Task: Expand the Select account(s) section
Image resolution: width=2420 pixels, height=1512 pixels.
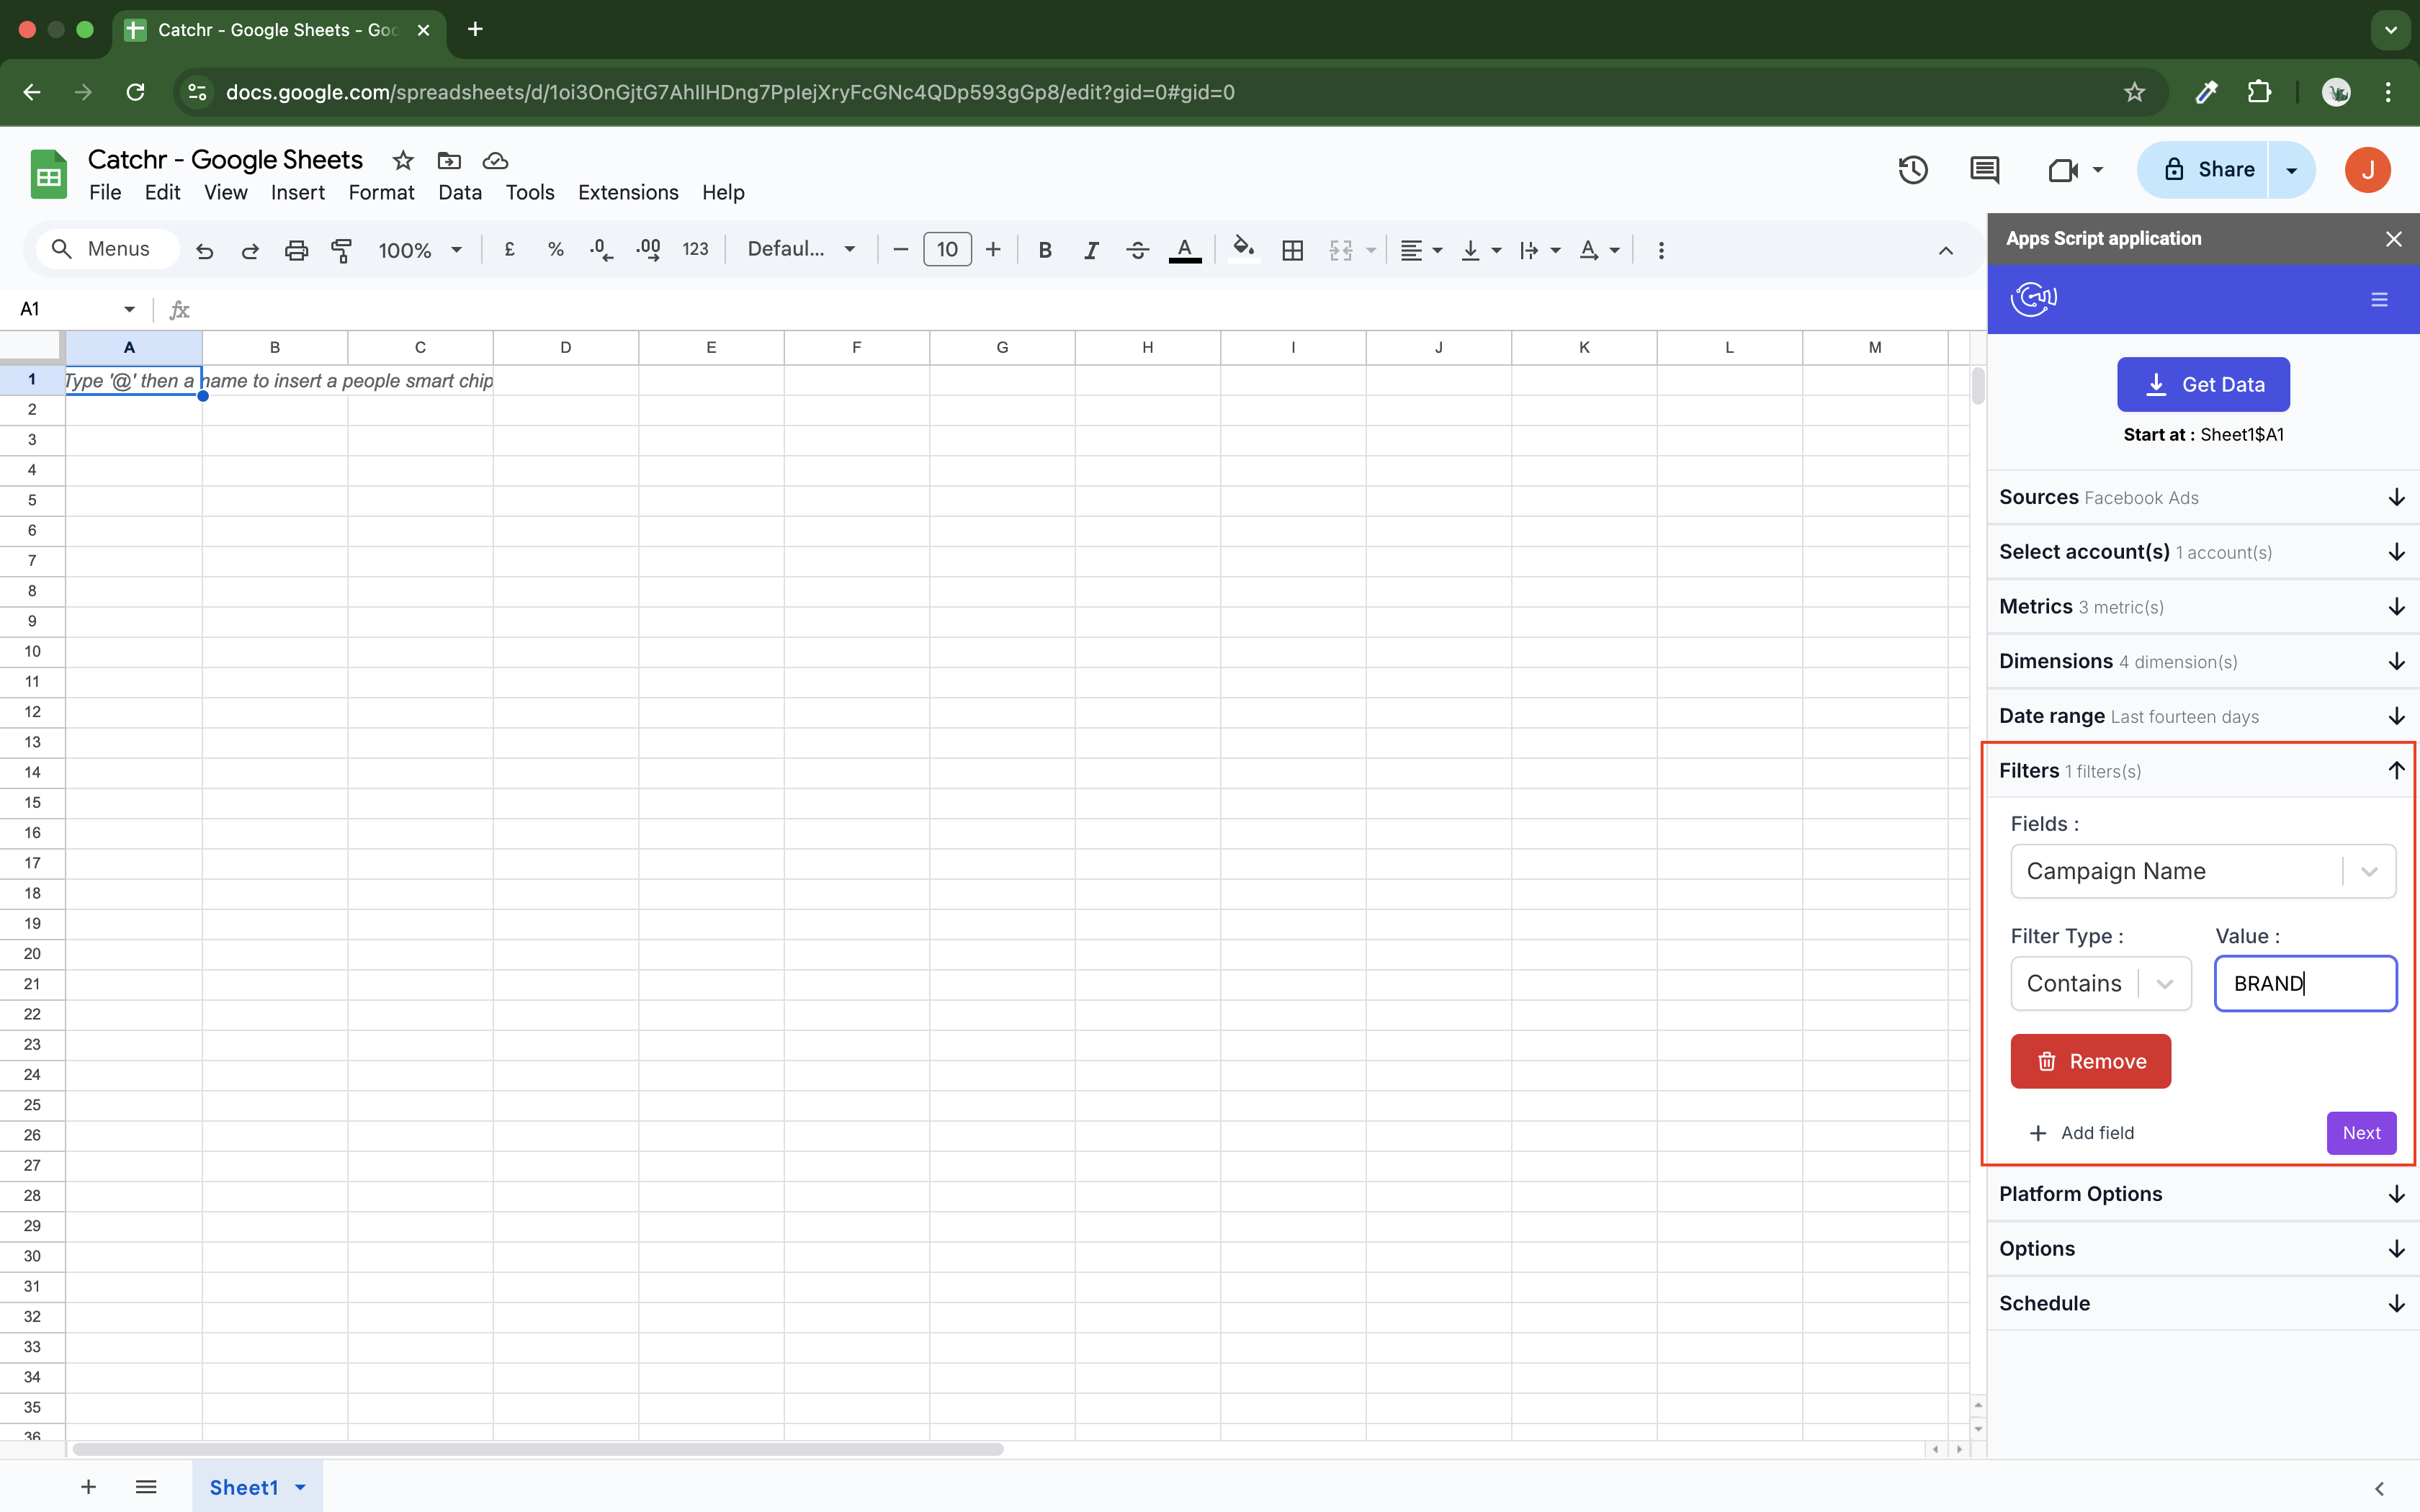Action: [2203, 552]
